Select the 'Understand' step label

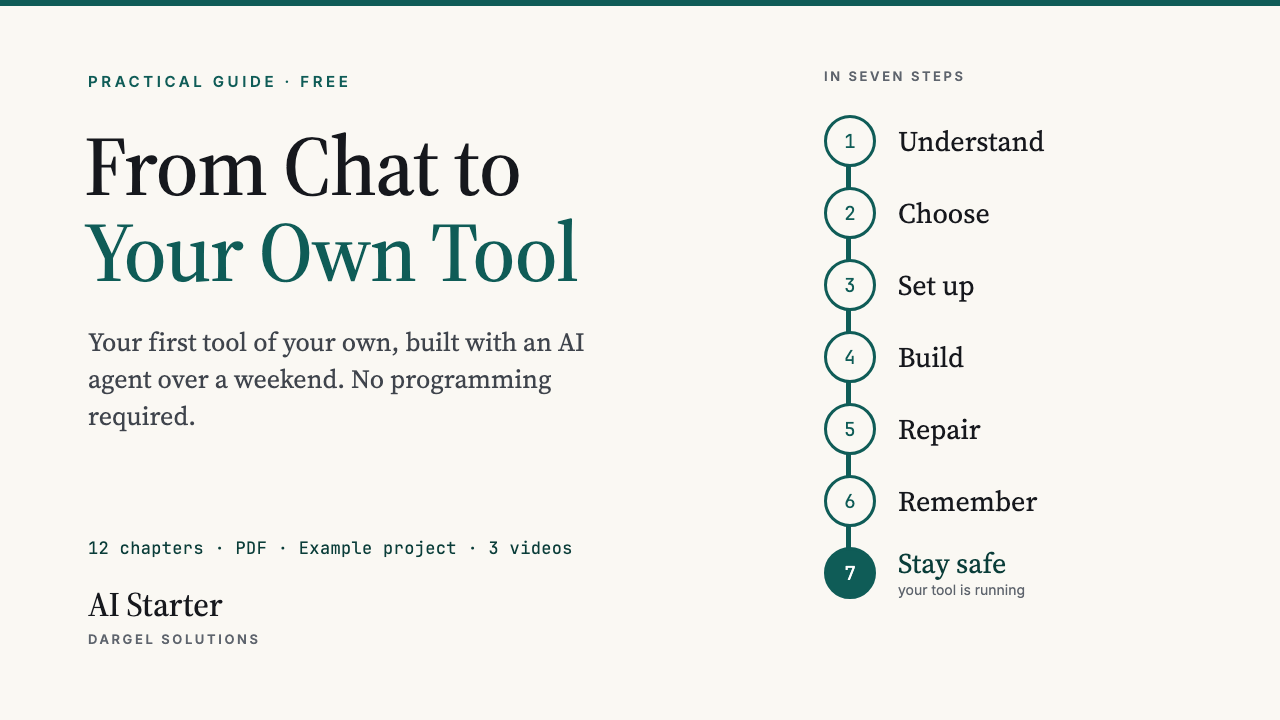[x=971, y=142]
